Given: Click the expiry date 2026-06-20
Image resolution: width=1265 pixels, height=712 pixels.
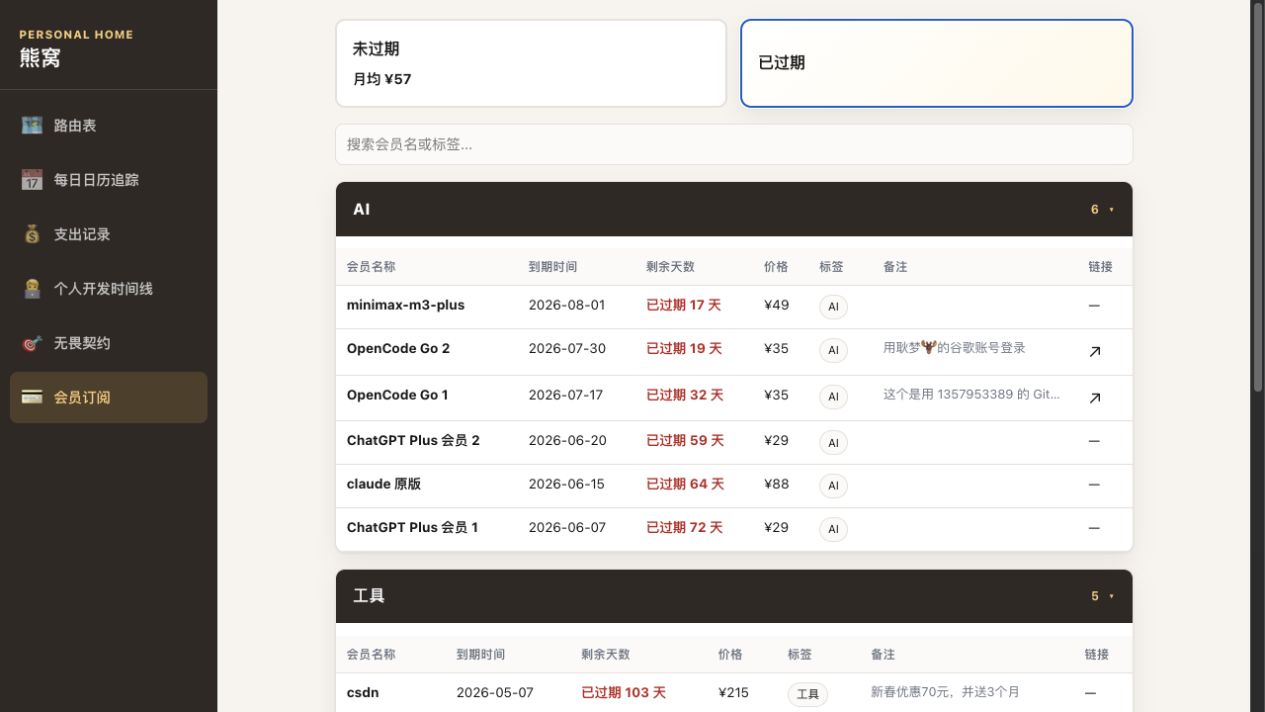Looking at the screenshot, I should (567, 440).
